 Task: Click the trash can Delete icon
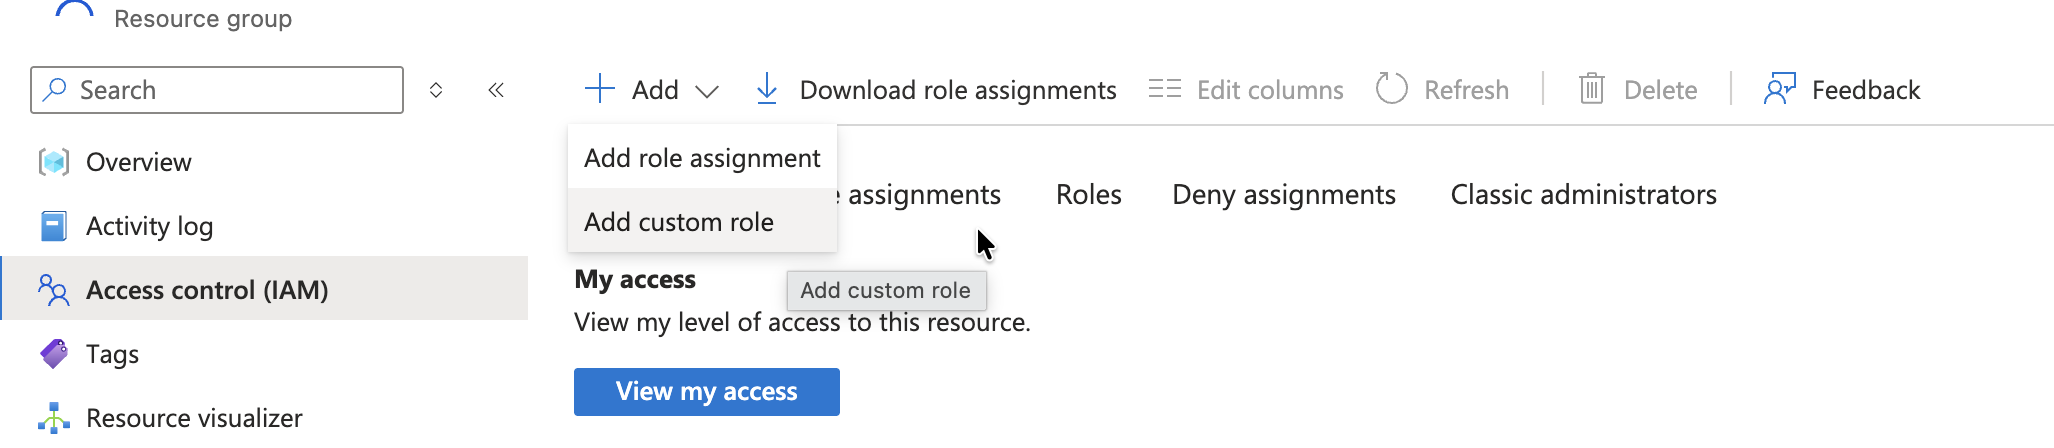point(1591,90)
